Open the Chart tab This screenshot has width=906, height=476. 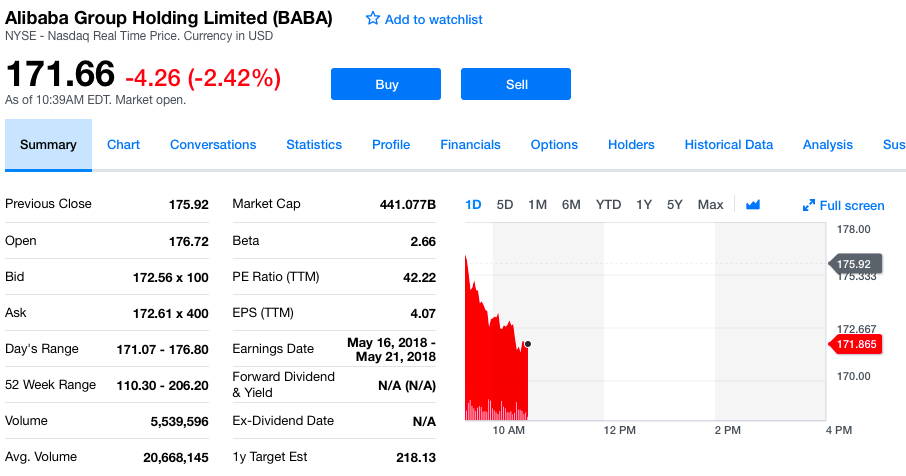[x=123, y=145]
